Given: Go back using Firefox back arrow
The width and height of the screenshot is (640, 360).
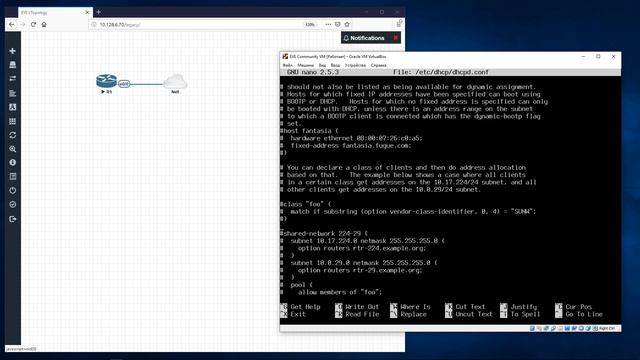Looking at the screenshot, I should [x=12, y=24].
